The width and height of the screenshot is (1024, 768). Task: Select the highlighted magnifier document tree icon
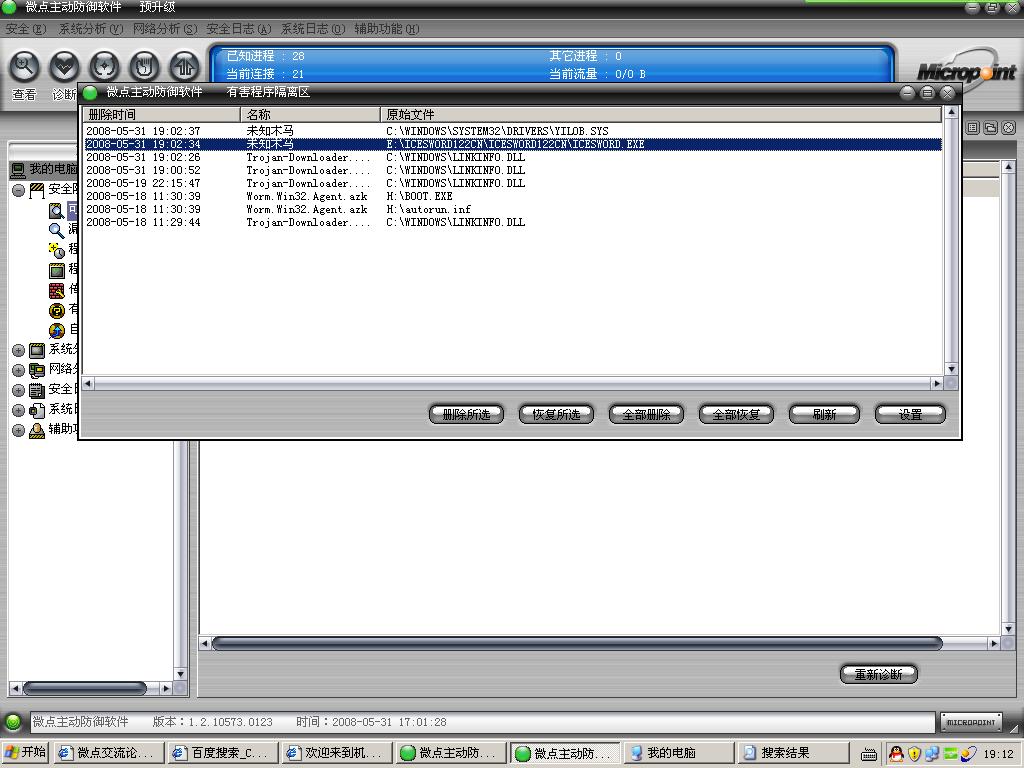pos(57,210)
